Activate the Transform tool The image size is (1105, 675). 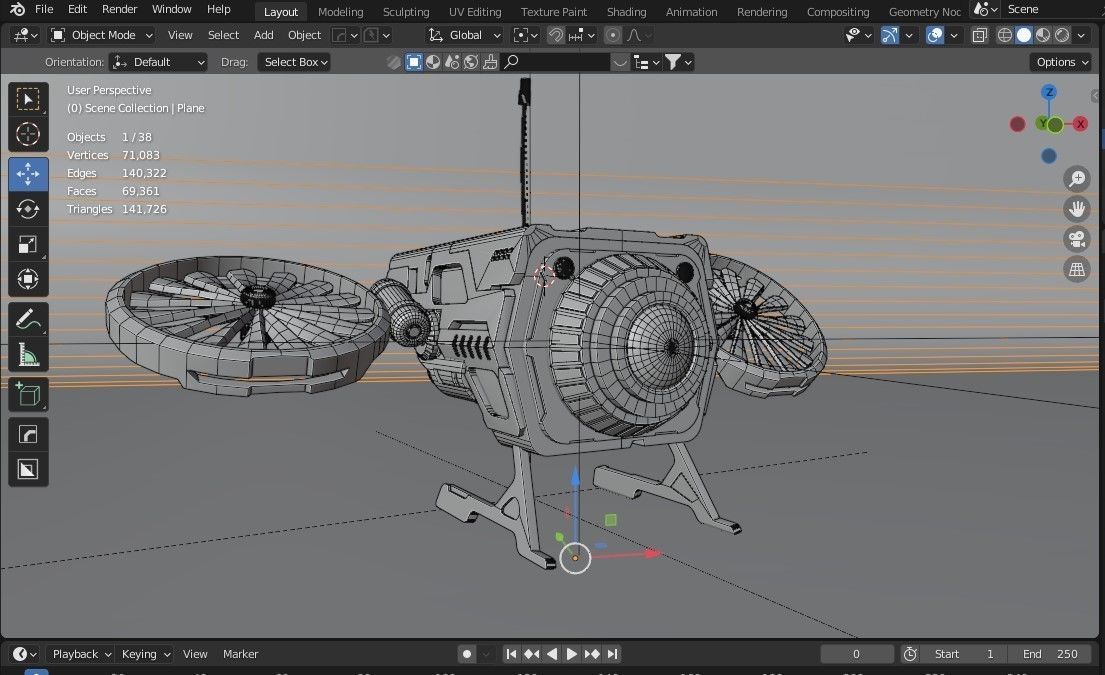pos(28,279)
